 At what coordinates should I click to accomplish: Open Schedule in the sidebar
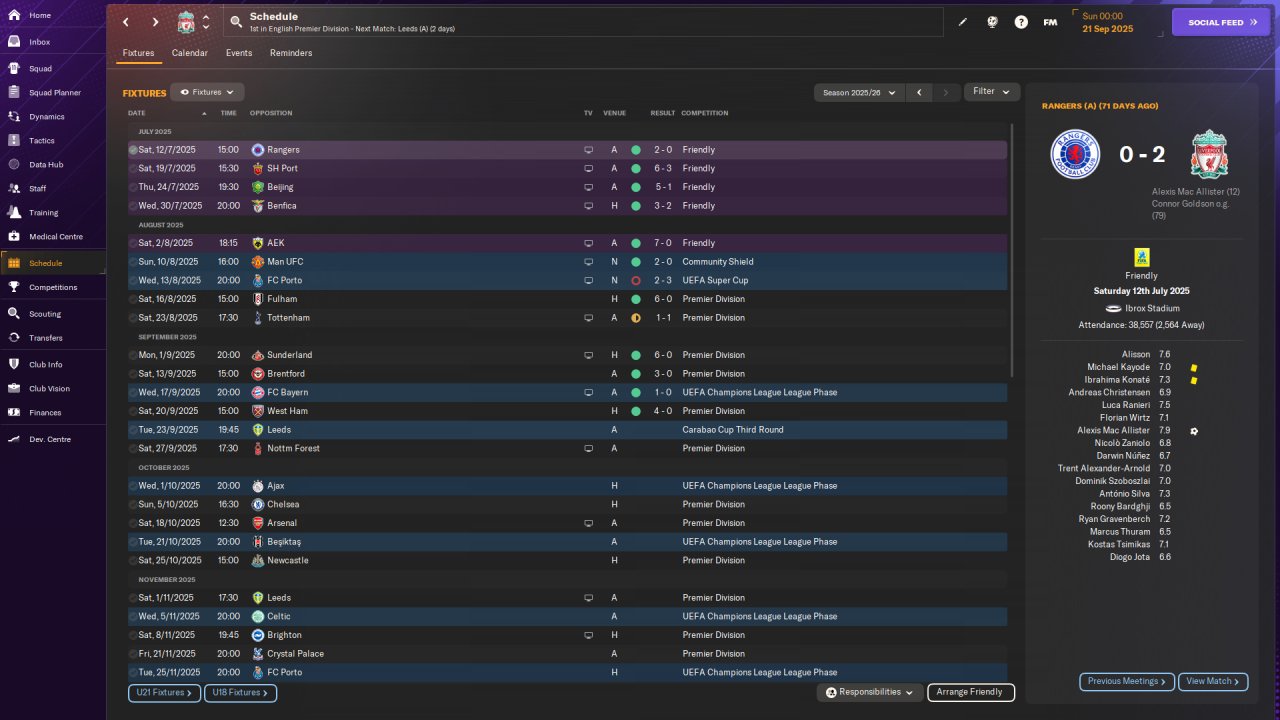click(x=52, y=263)
